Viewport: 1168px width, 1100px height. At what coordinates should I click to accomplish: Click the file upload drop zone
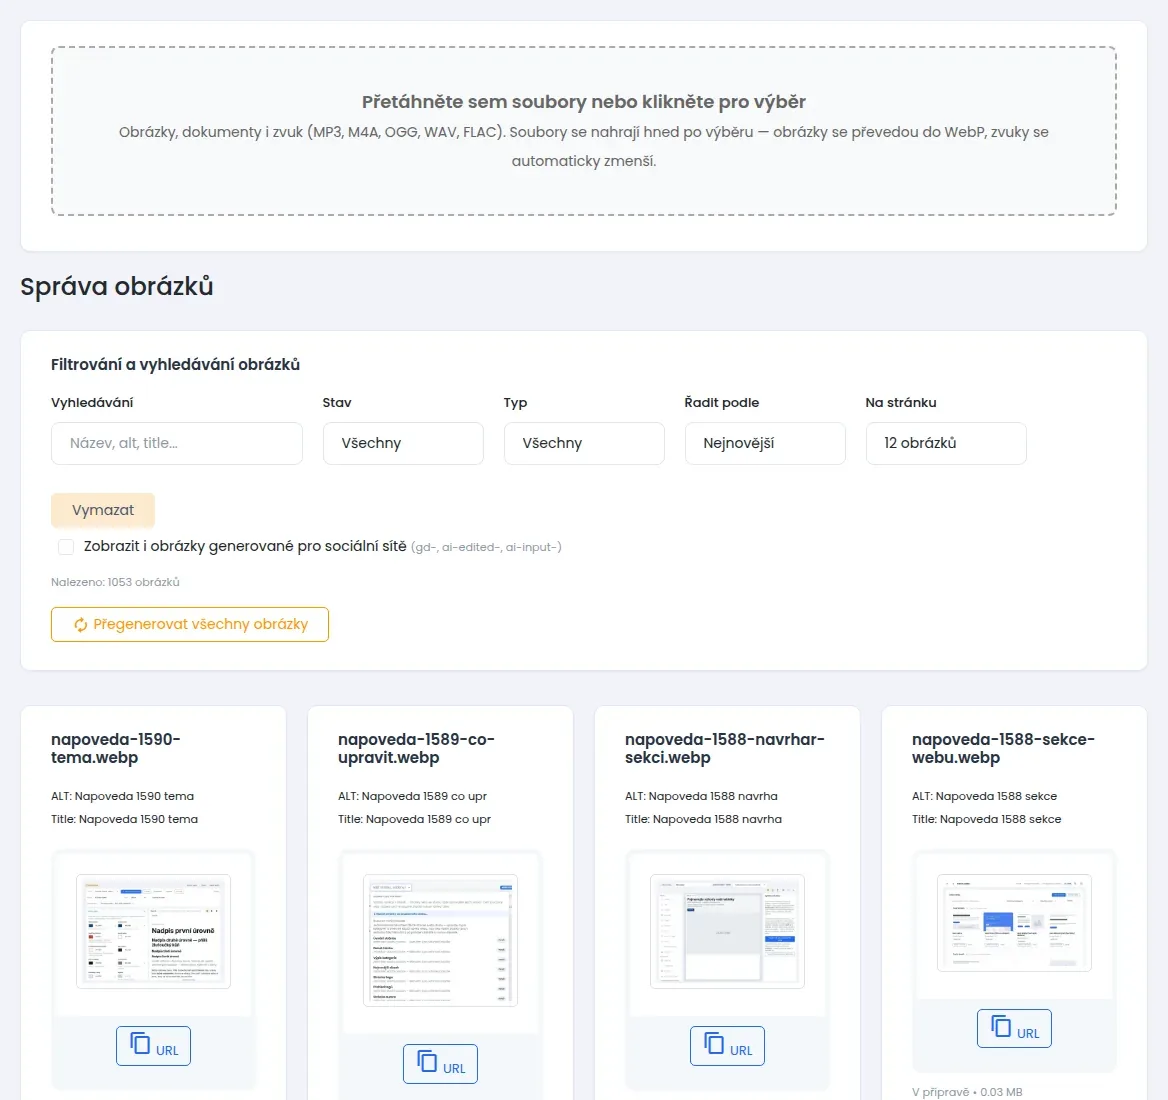(584, 131)
